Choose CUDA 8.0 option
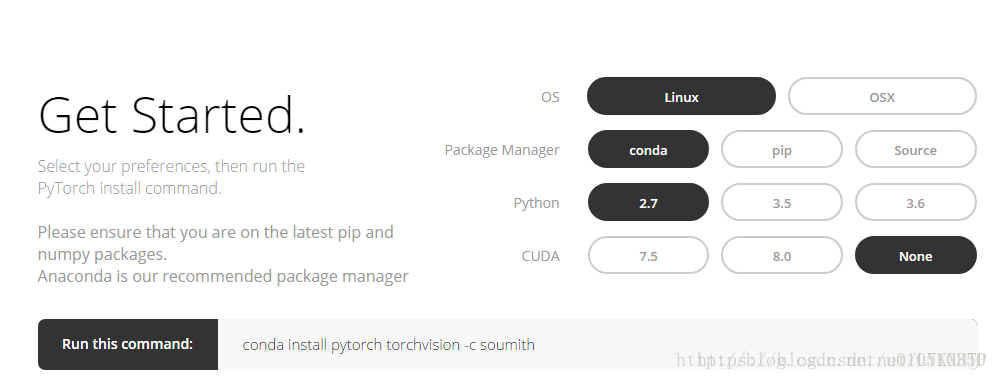This screenshot has width=998, height=380. 782,255
